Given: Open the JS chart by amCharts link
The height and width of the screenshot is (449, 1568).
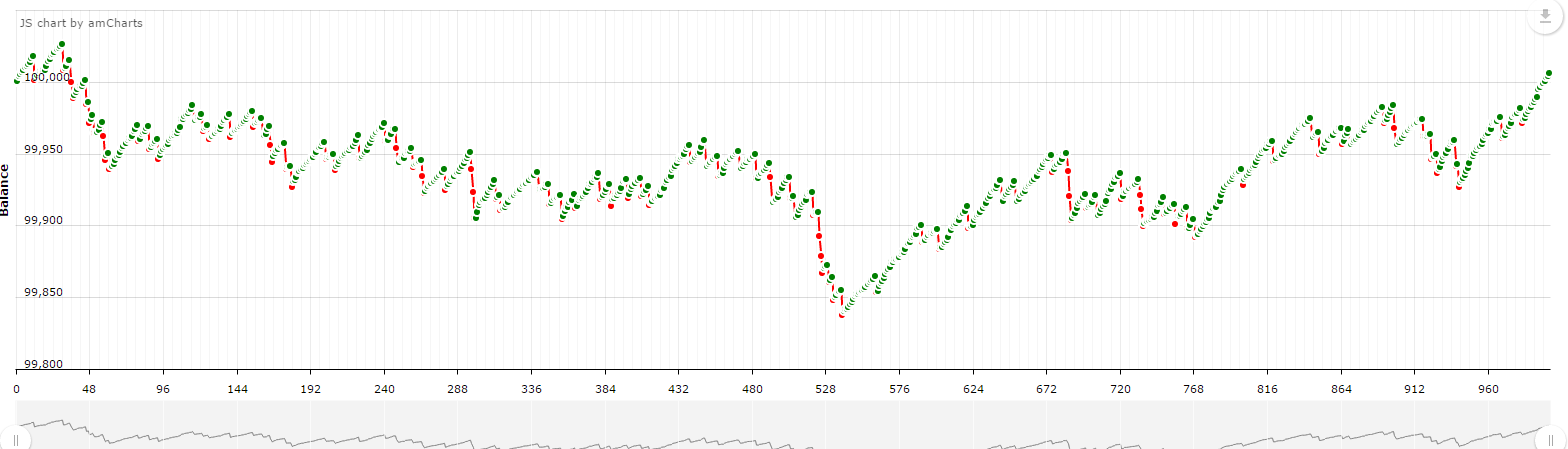Looking at the screenshot, I should pyautogui.click(x=81, y=22).
